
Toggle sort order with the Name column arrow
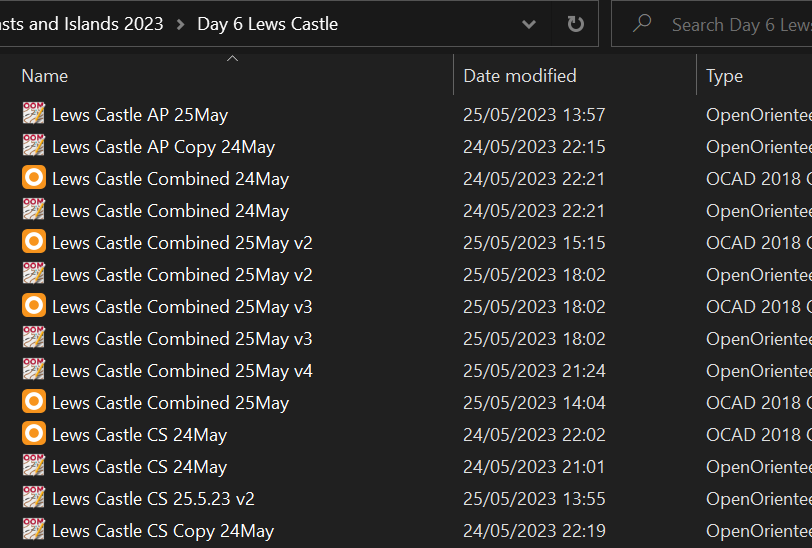pos(233,59)
